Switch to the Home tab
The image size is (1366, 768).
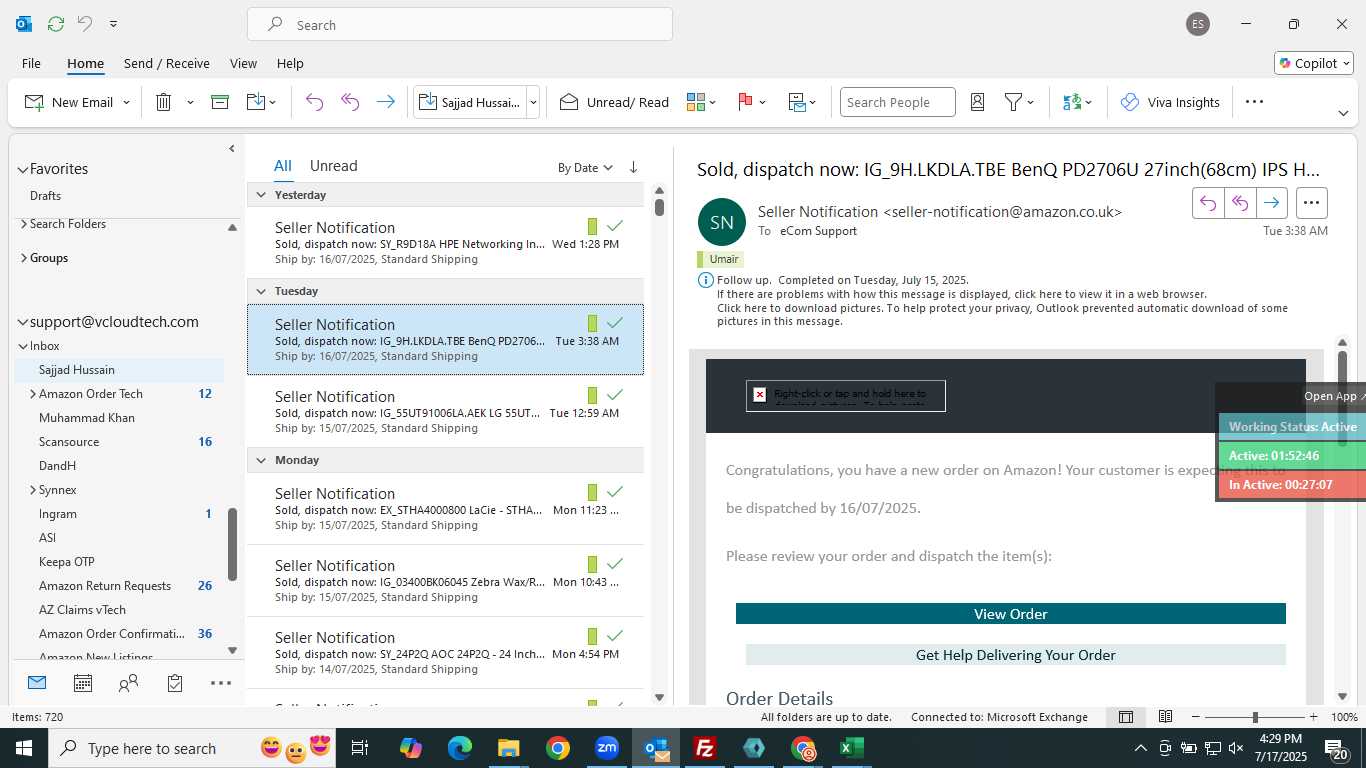[x=85, y=63]
